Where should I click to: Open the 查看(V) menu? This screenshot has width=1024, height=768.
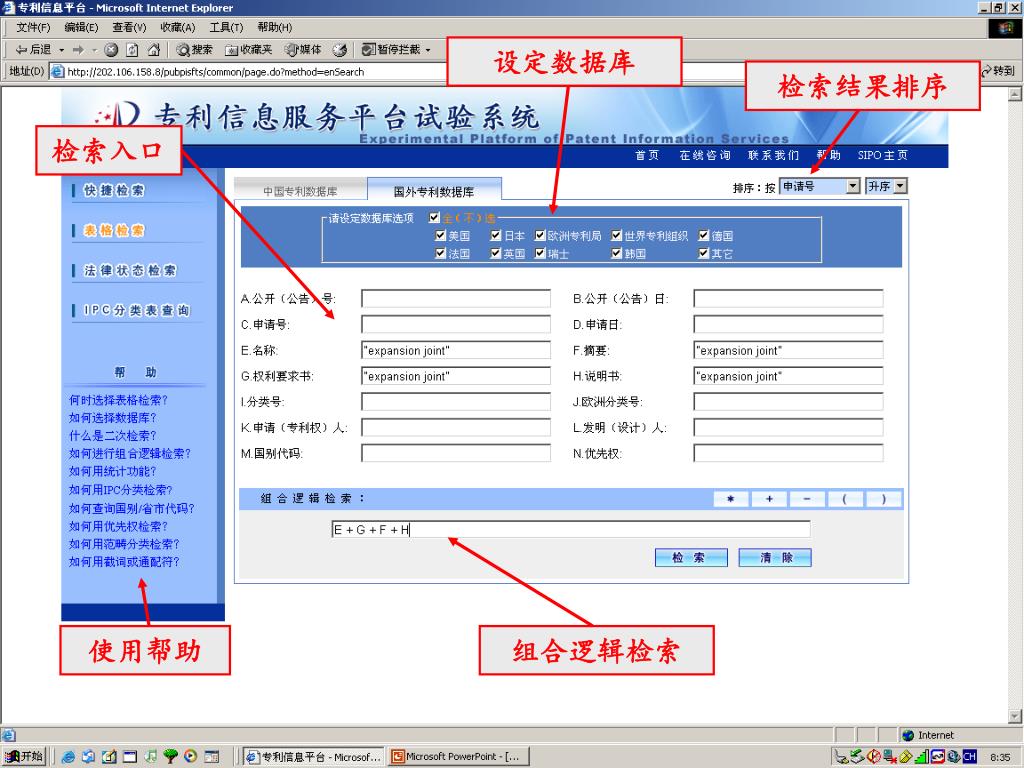[x=129, y=27]
